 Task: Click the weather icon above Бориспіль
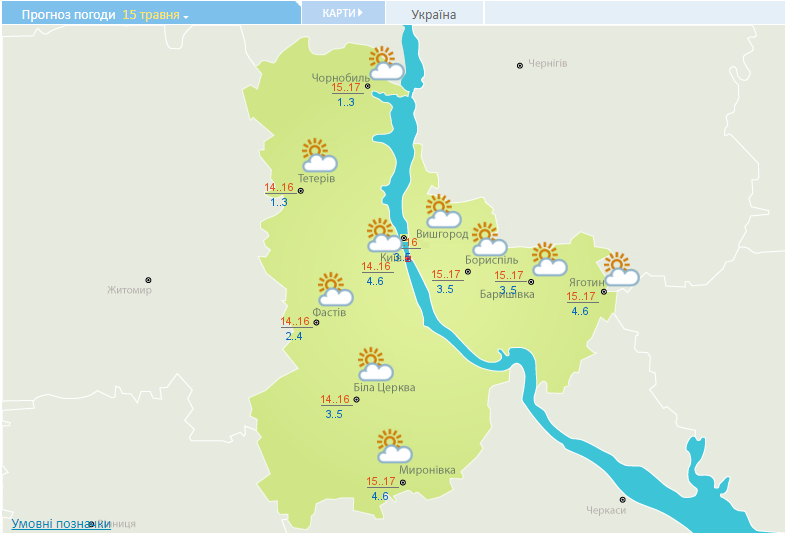click(x=487, y=239)
